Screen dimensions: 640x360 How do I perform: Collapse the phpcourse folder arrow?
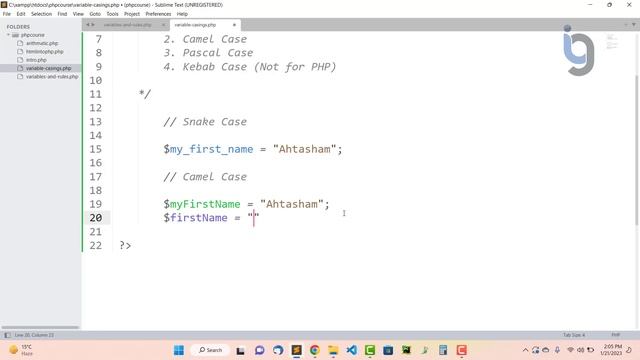[8, 35]
